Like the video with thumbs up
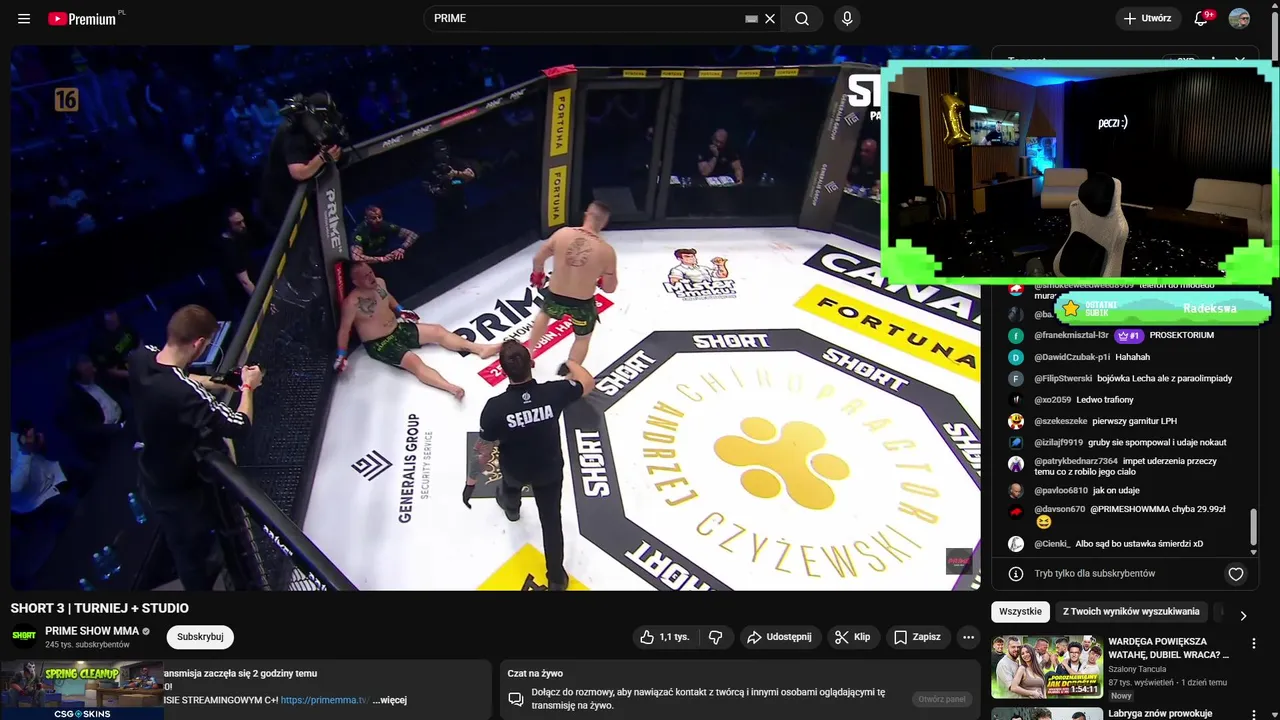The width and height of the screenshot is (1280, 720). 665,637
